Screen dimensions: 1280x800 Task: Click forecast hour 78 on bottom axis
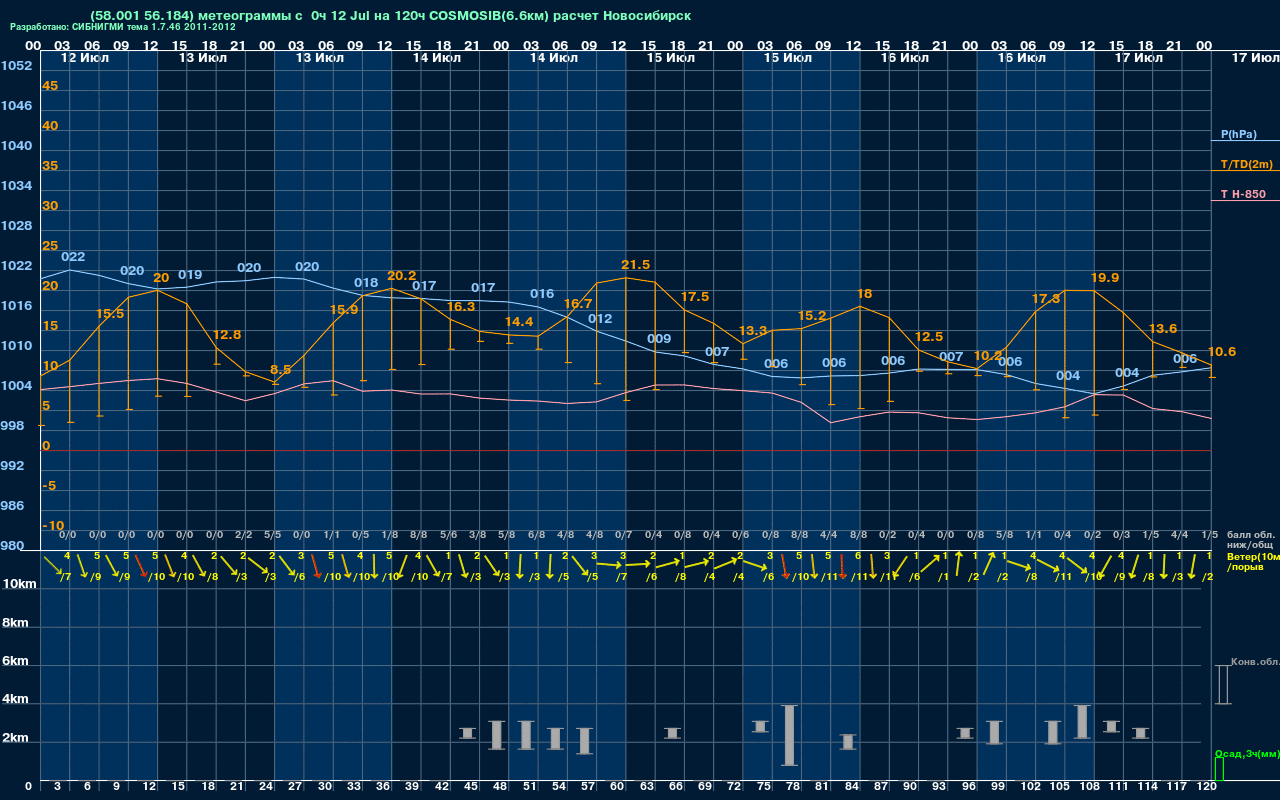[793, 787]
